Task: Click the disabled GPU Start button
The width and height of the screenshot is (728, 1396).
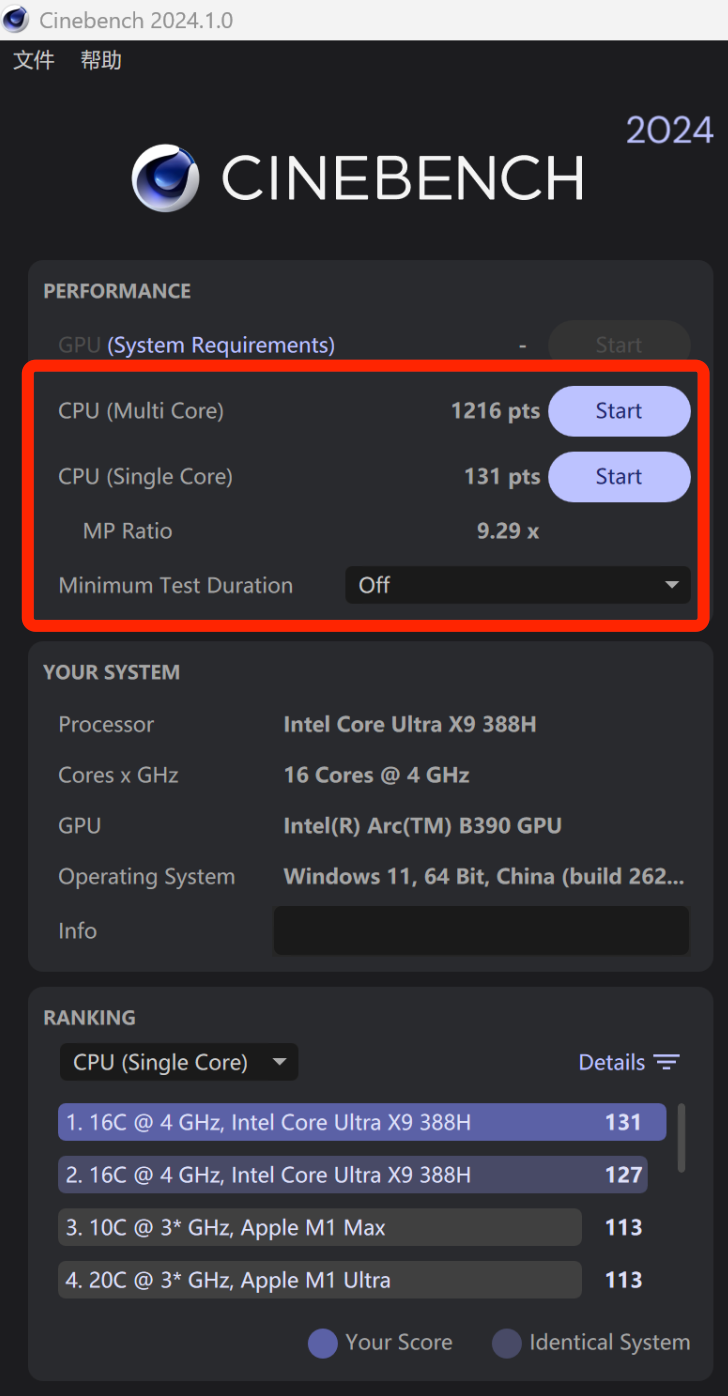Action: click(619, 345)
